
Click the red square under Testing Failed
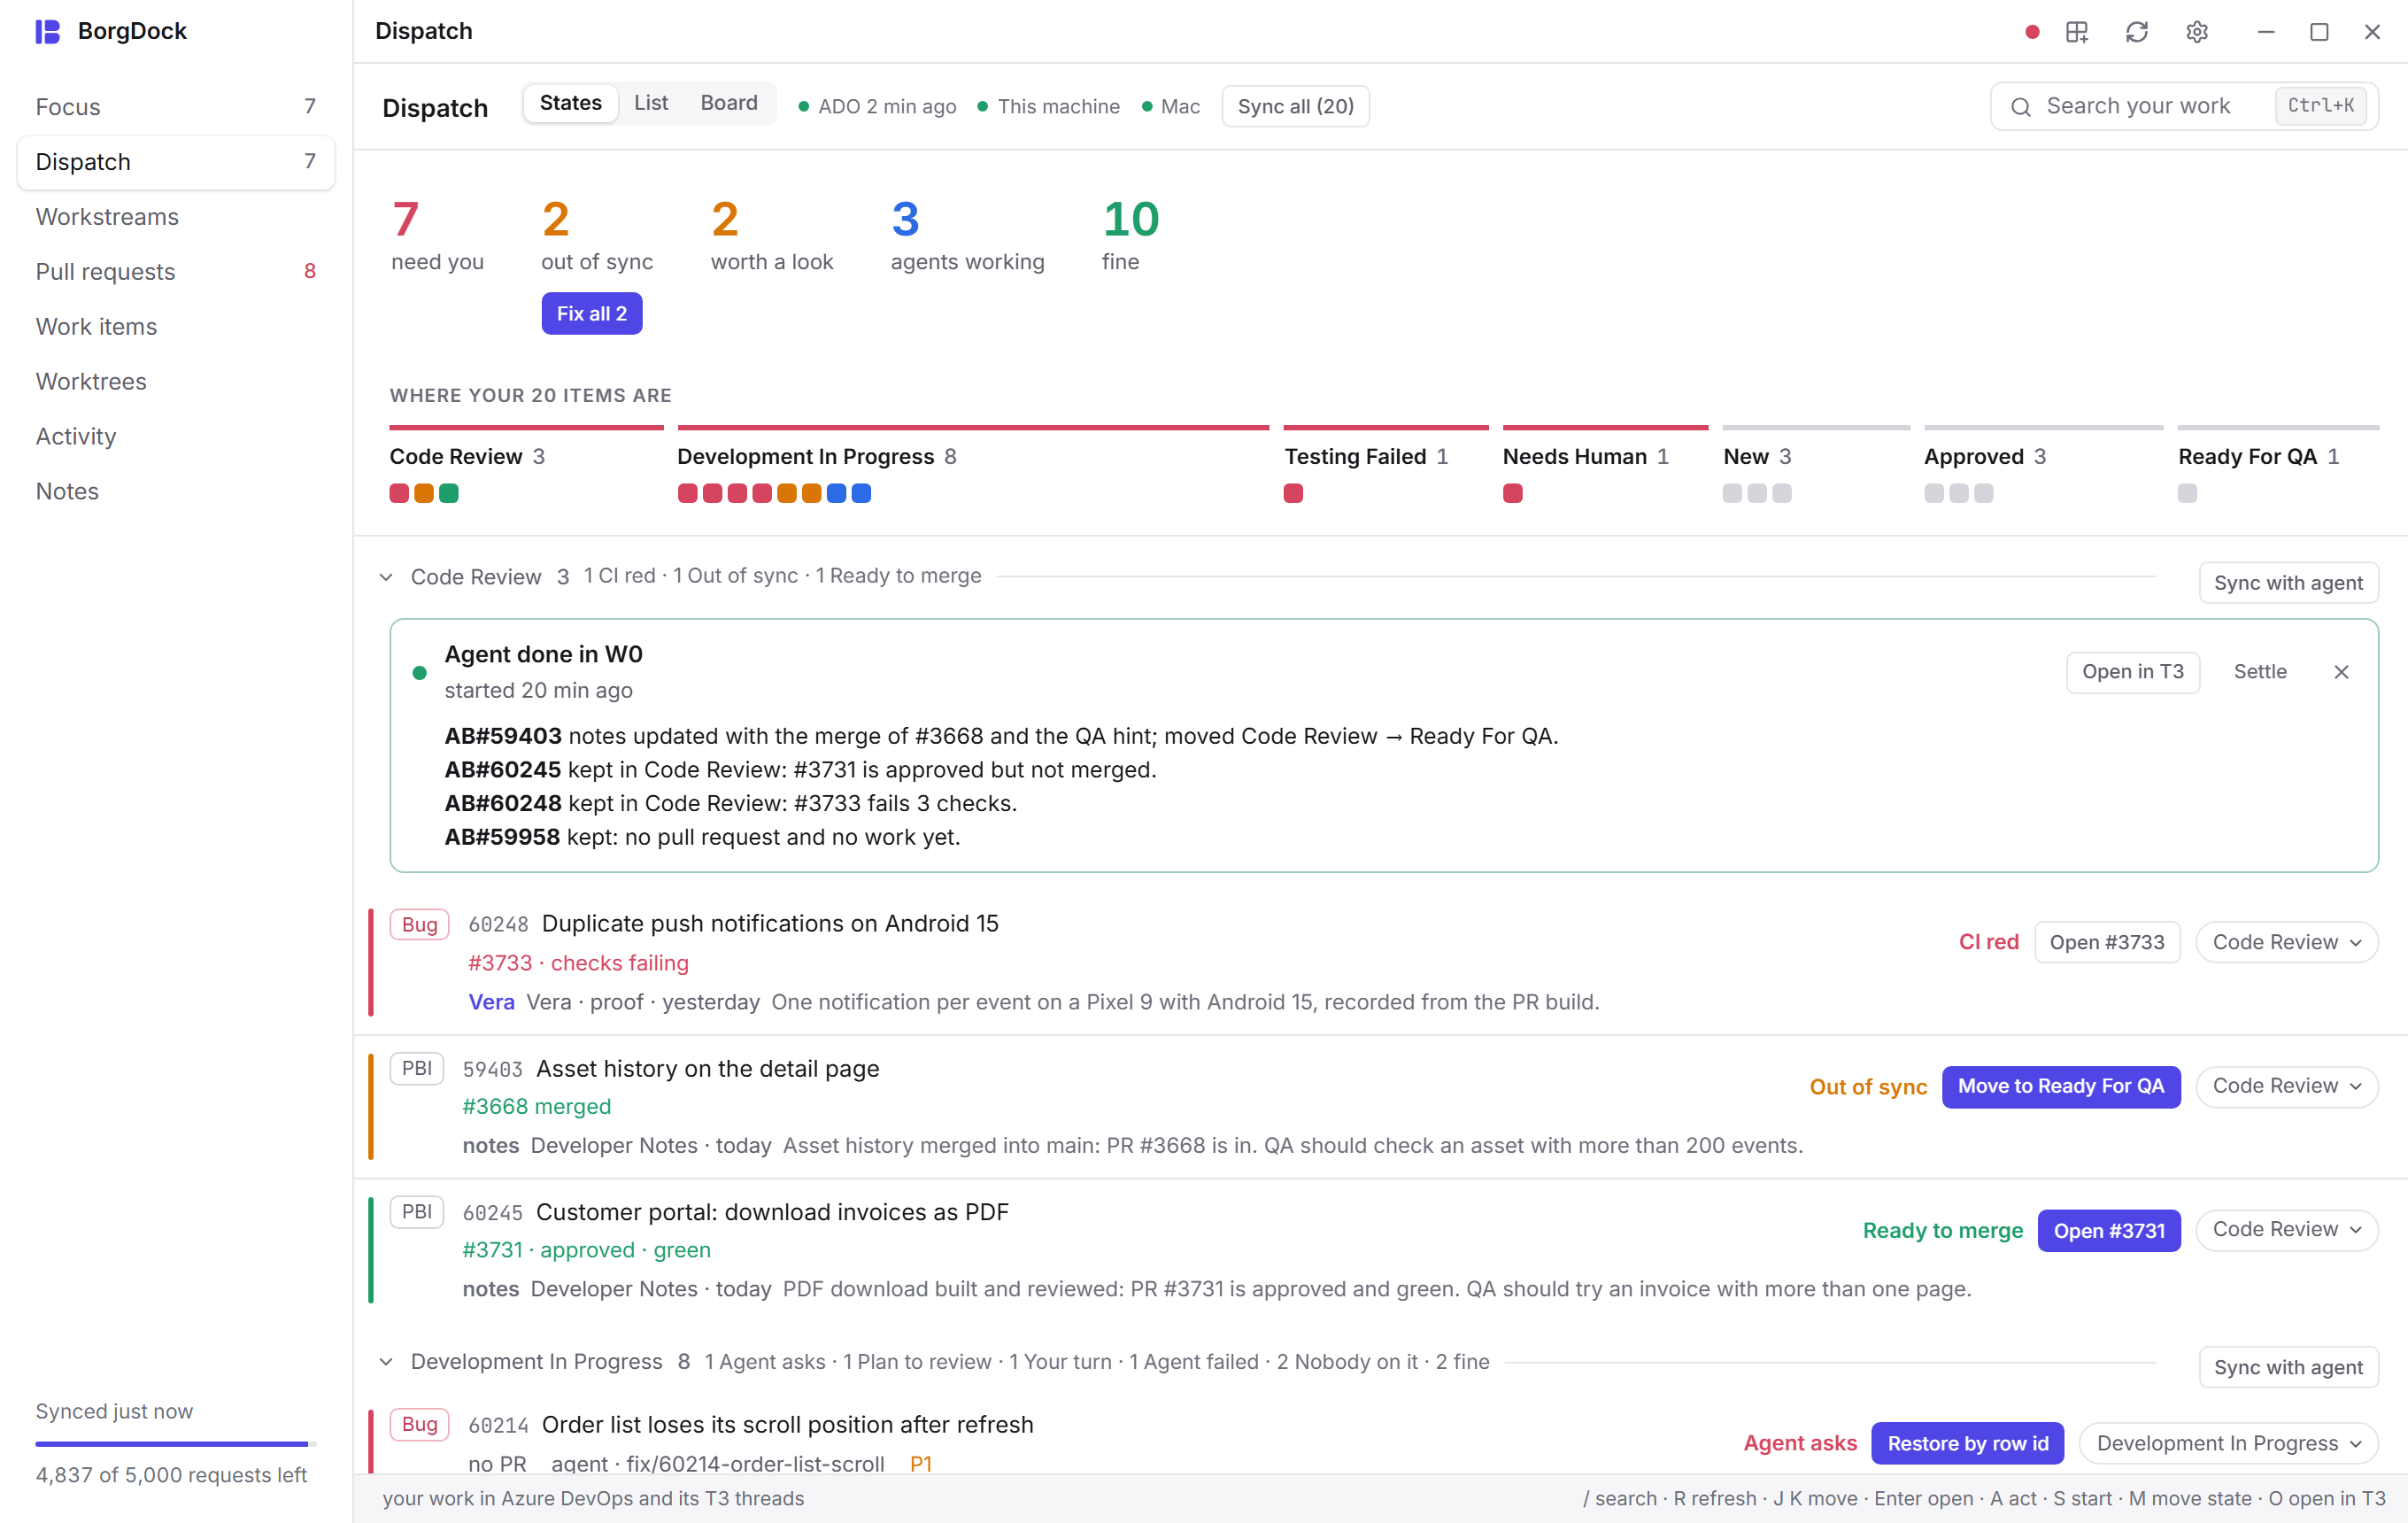(x=1293, y=493)
